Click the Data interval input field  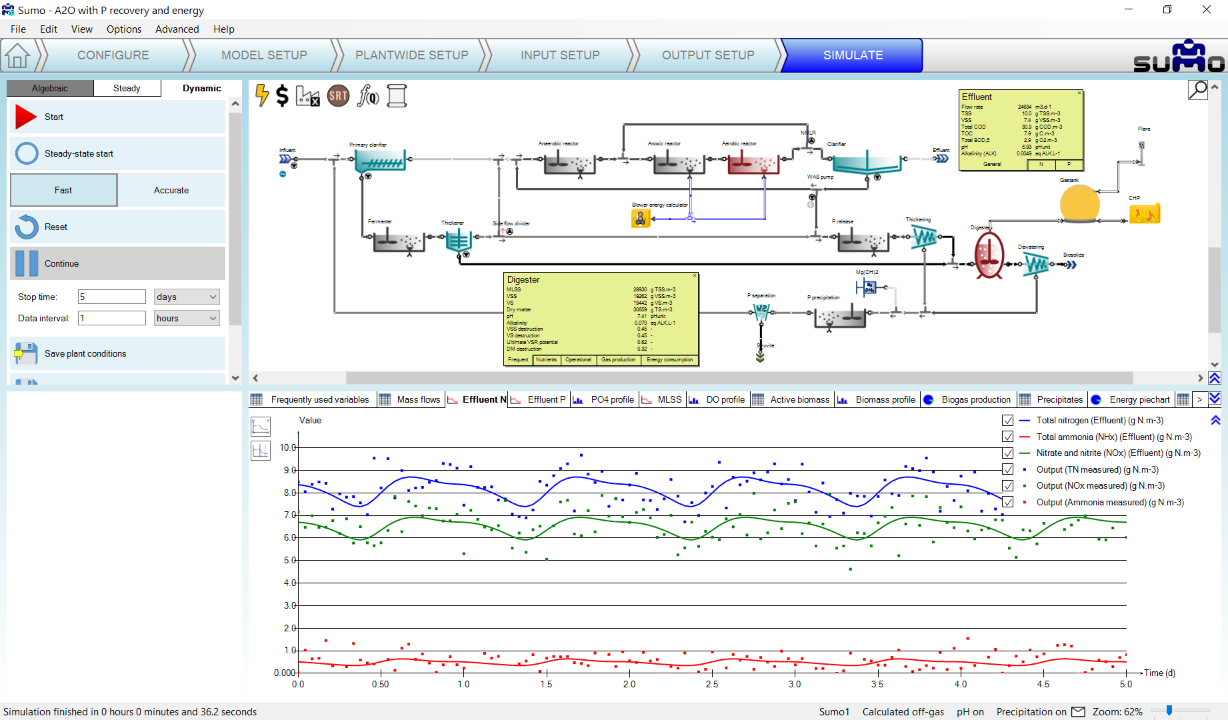coord(112,318)
